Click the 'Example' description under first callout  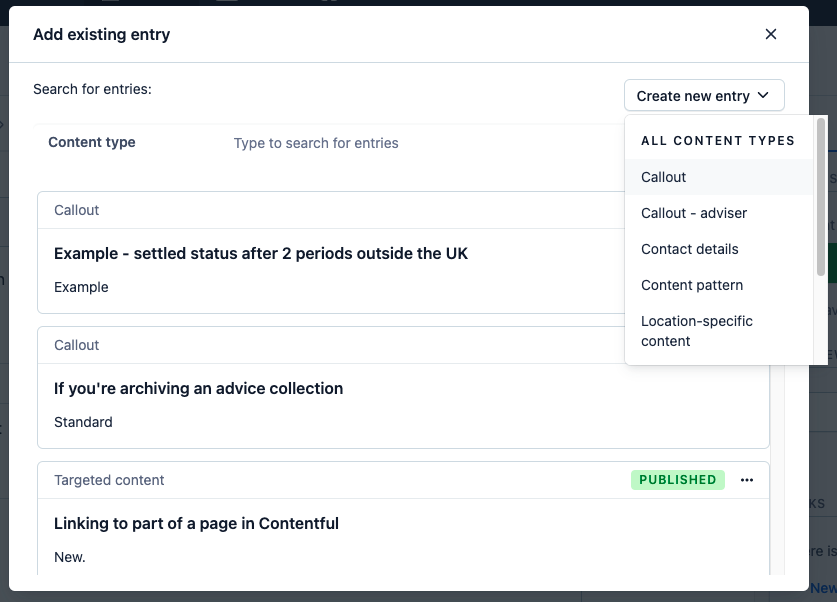tap(81, 287)
